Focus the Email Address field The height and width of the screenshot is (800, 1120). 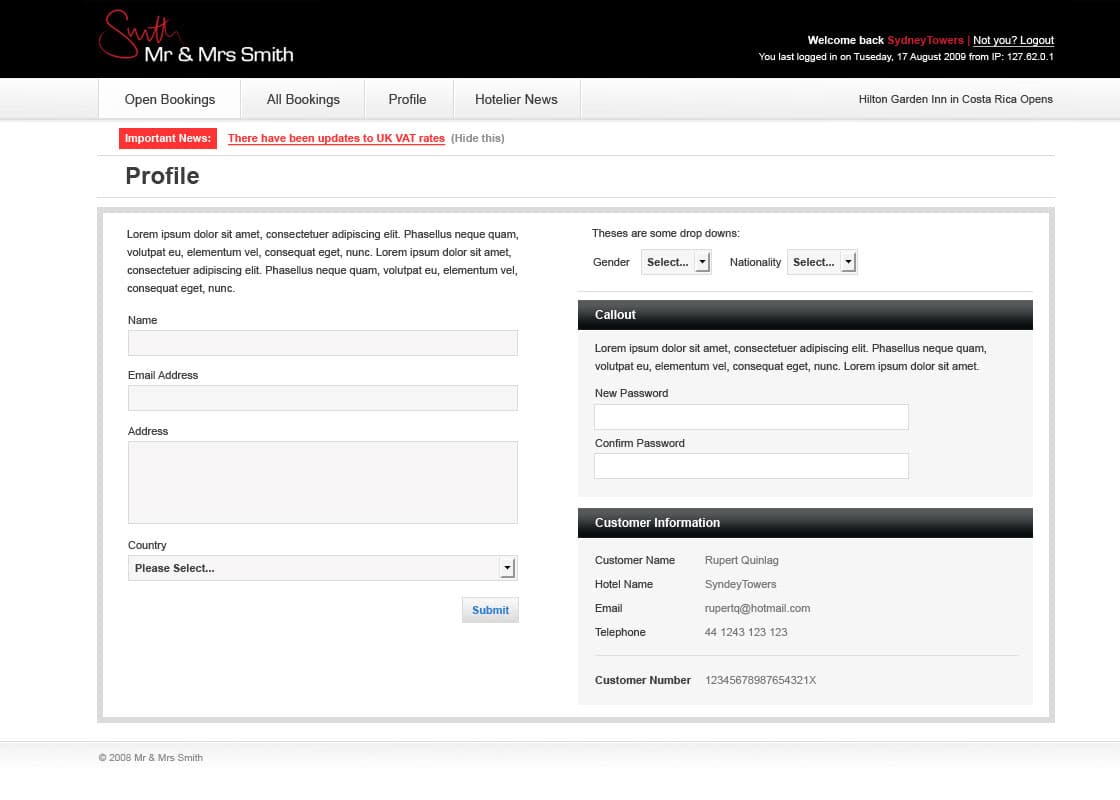pos(322,398)
